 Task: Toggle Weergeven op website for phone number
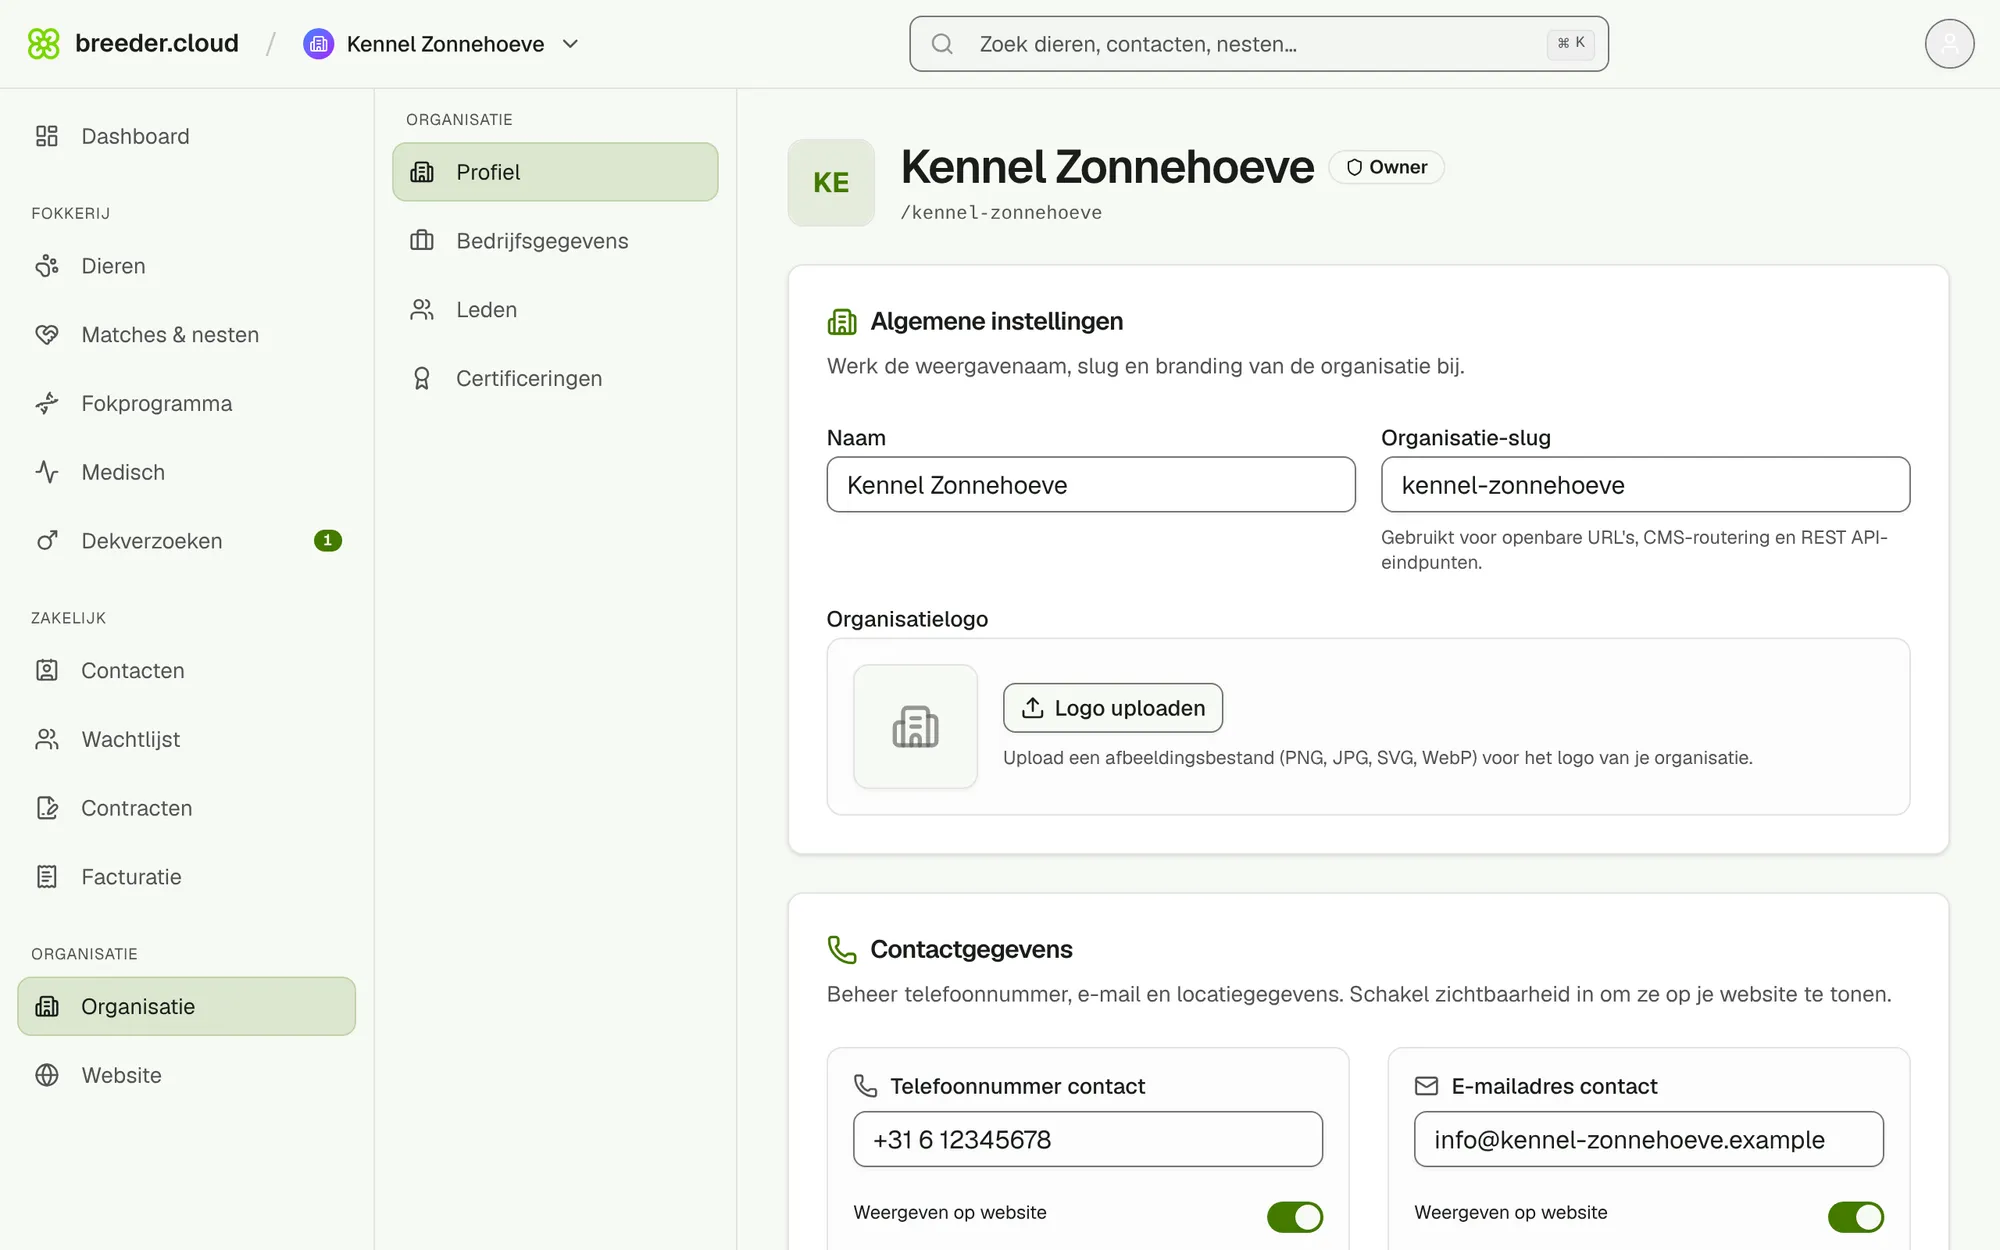1295,1217
